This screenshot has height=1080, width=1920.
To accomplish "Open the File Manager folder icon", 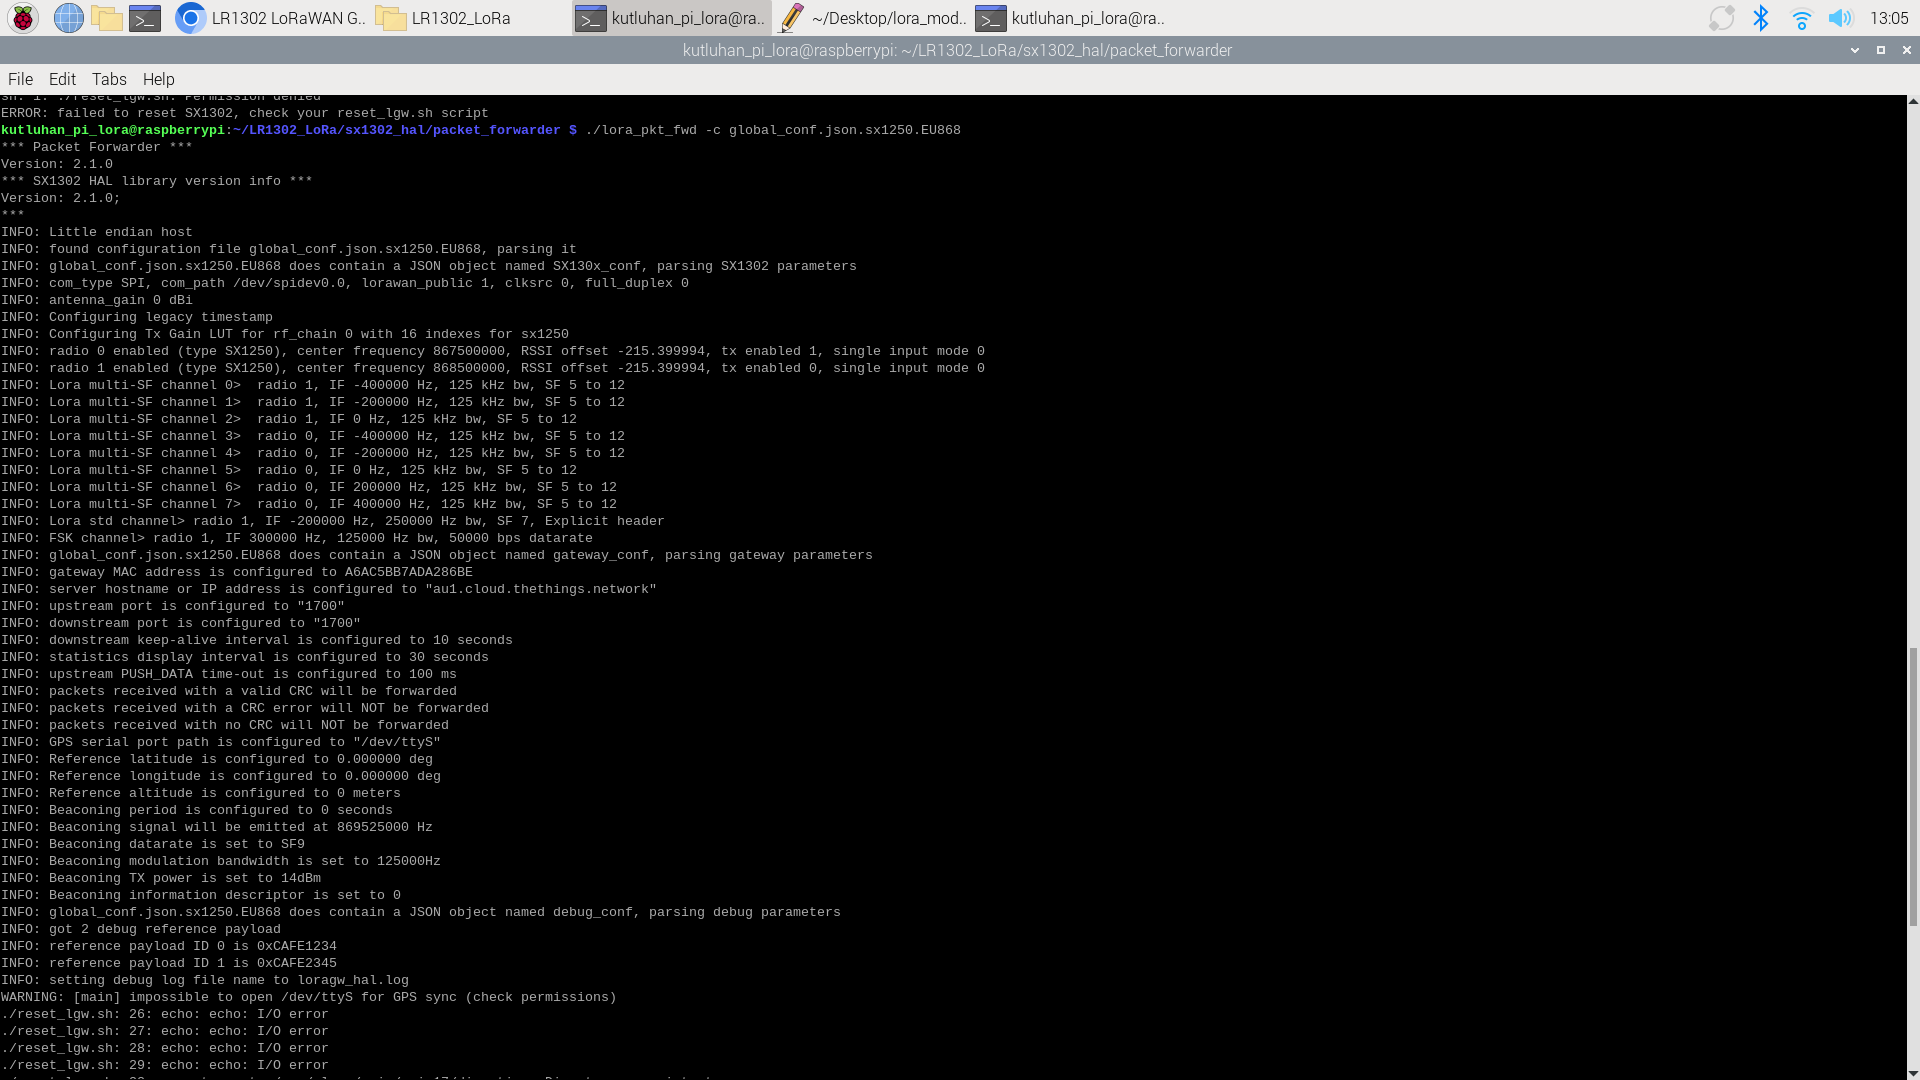I will click(x=106, y=18).
